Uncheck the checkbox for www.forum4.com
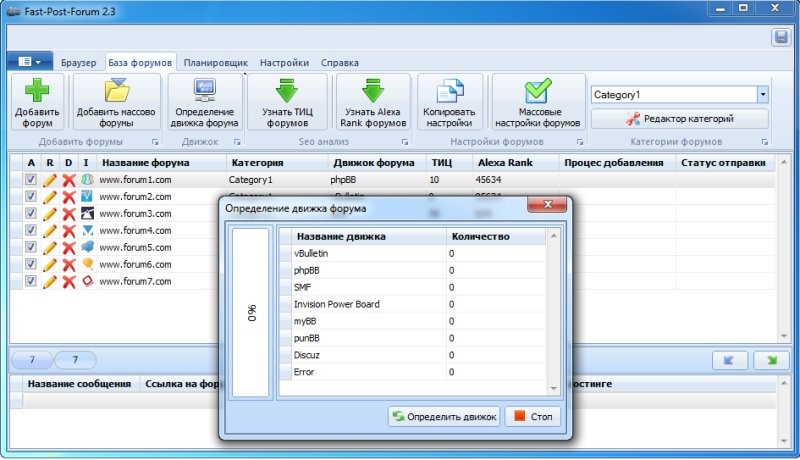 (x=31, y=231)
